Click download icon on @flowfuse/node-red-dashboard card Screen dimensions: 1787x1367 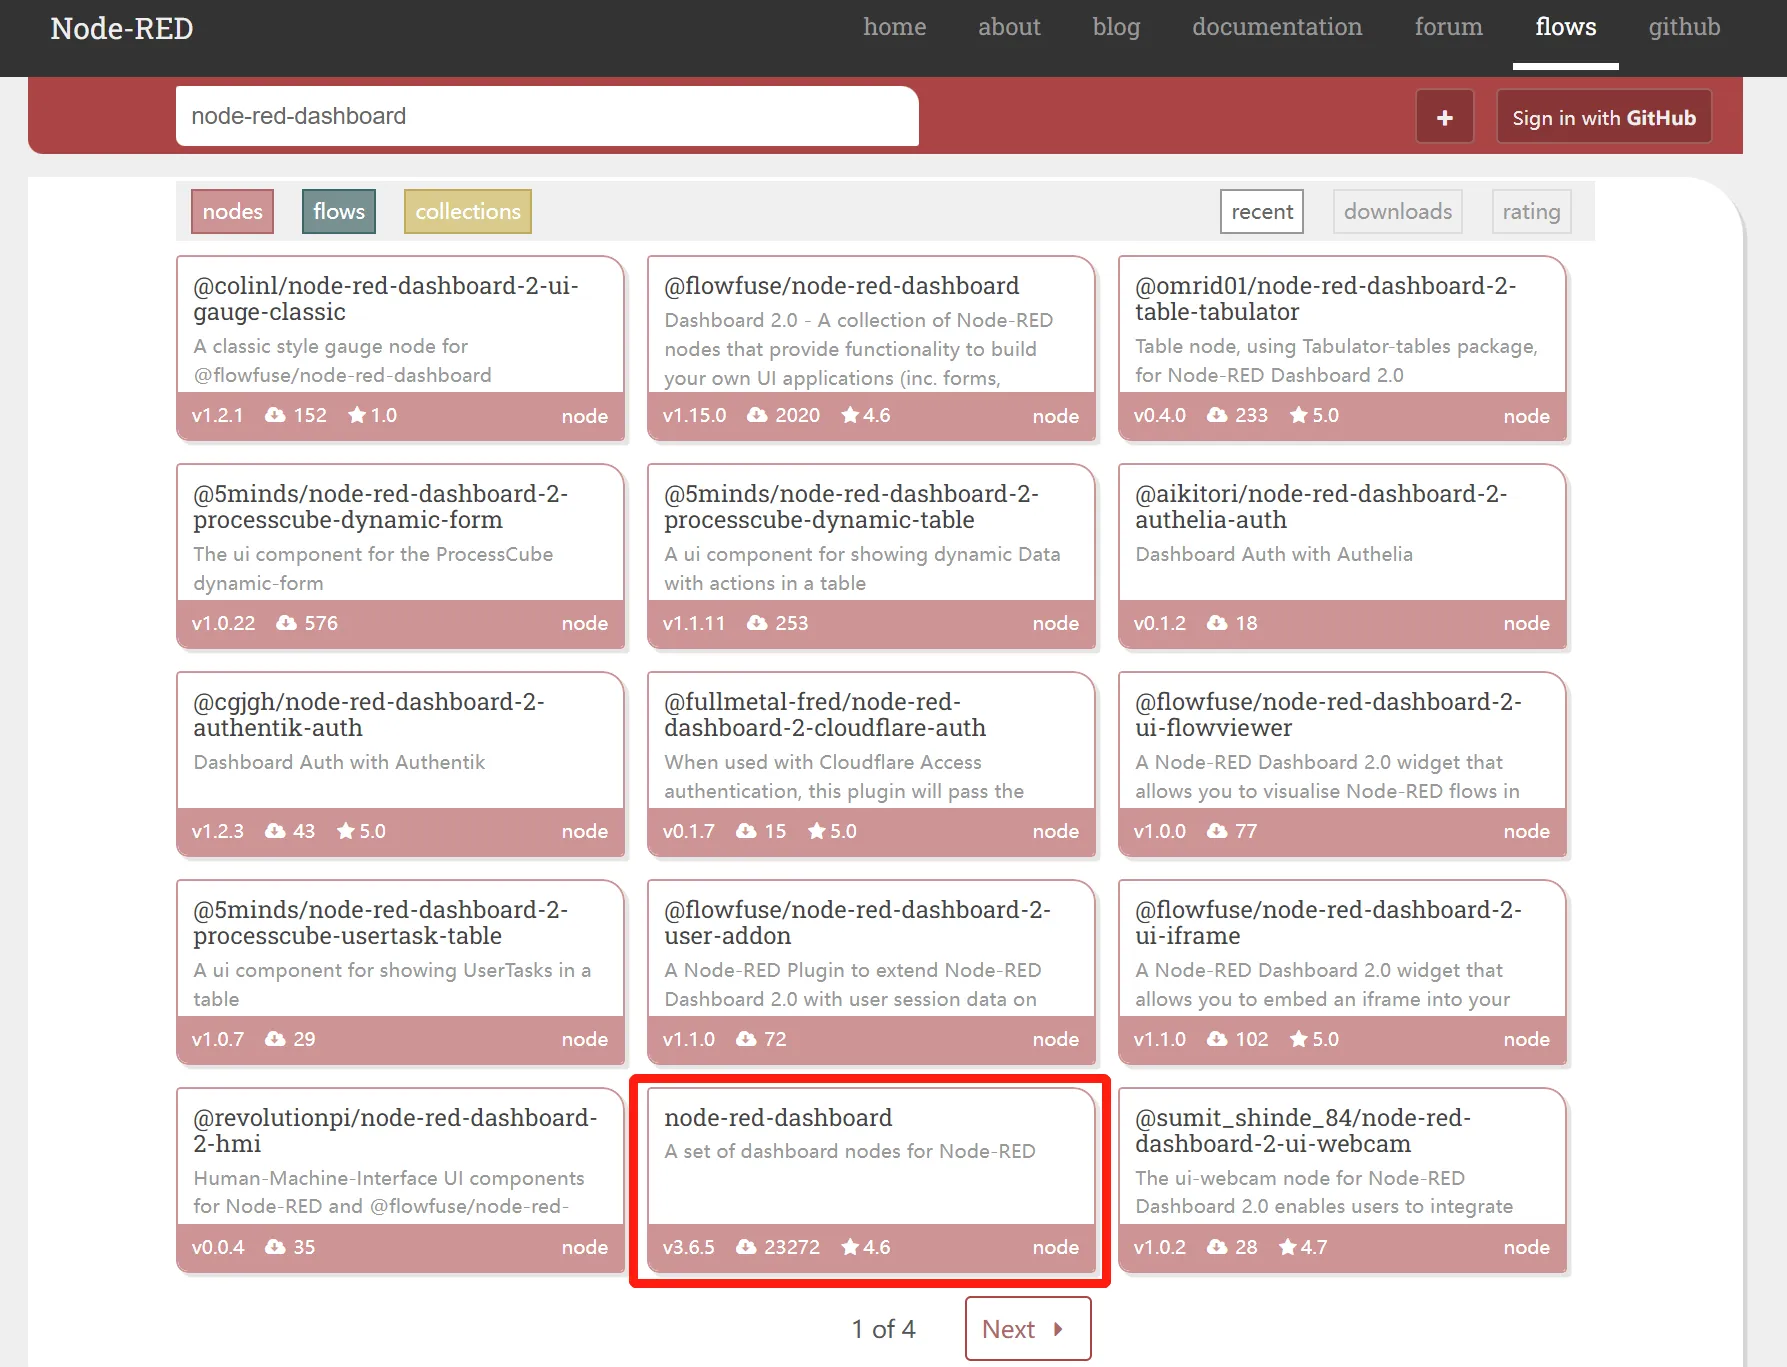pos(757,415)
